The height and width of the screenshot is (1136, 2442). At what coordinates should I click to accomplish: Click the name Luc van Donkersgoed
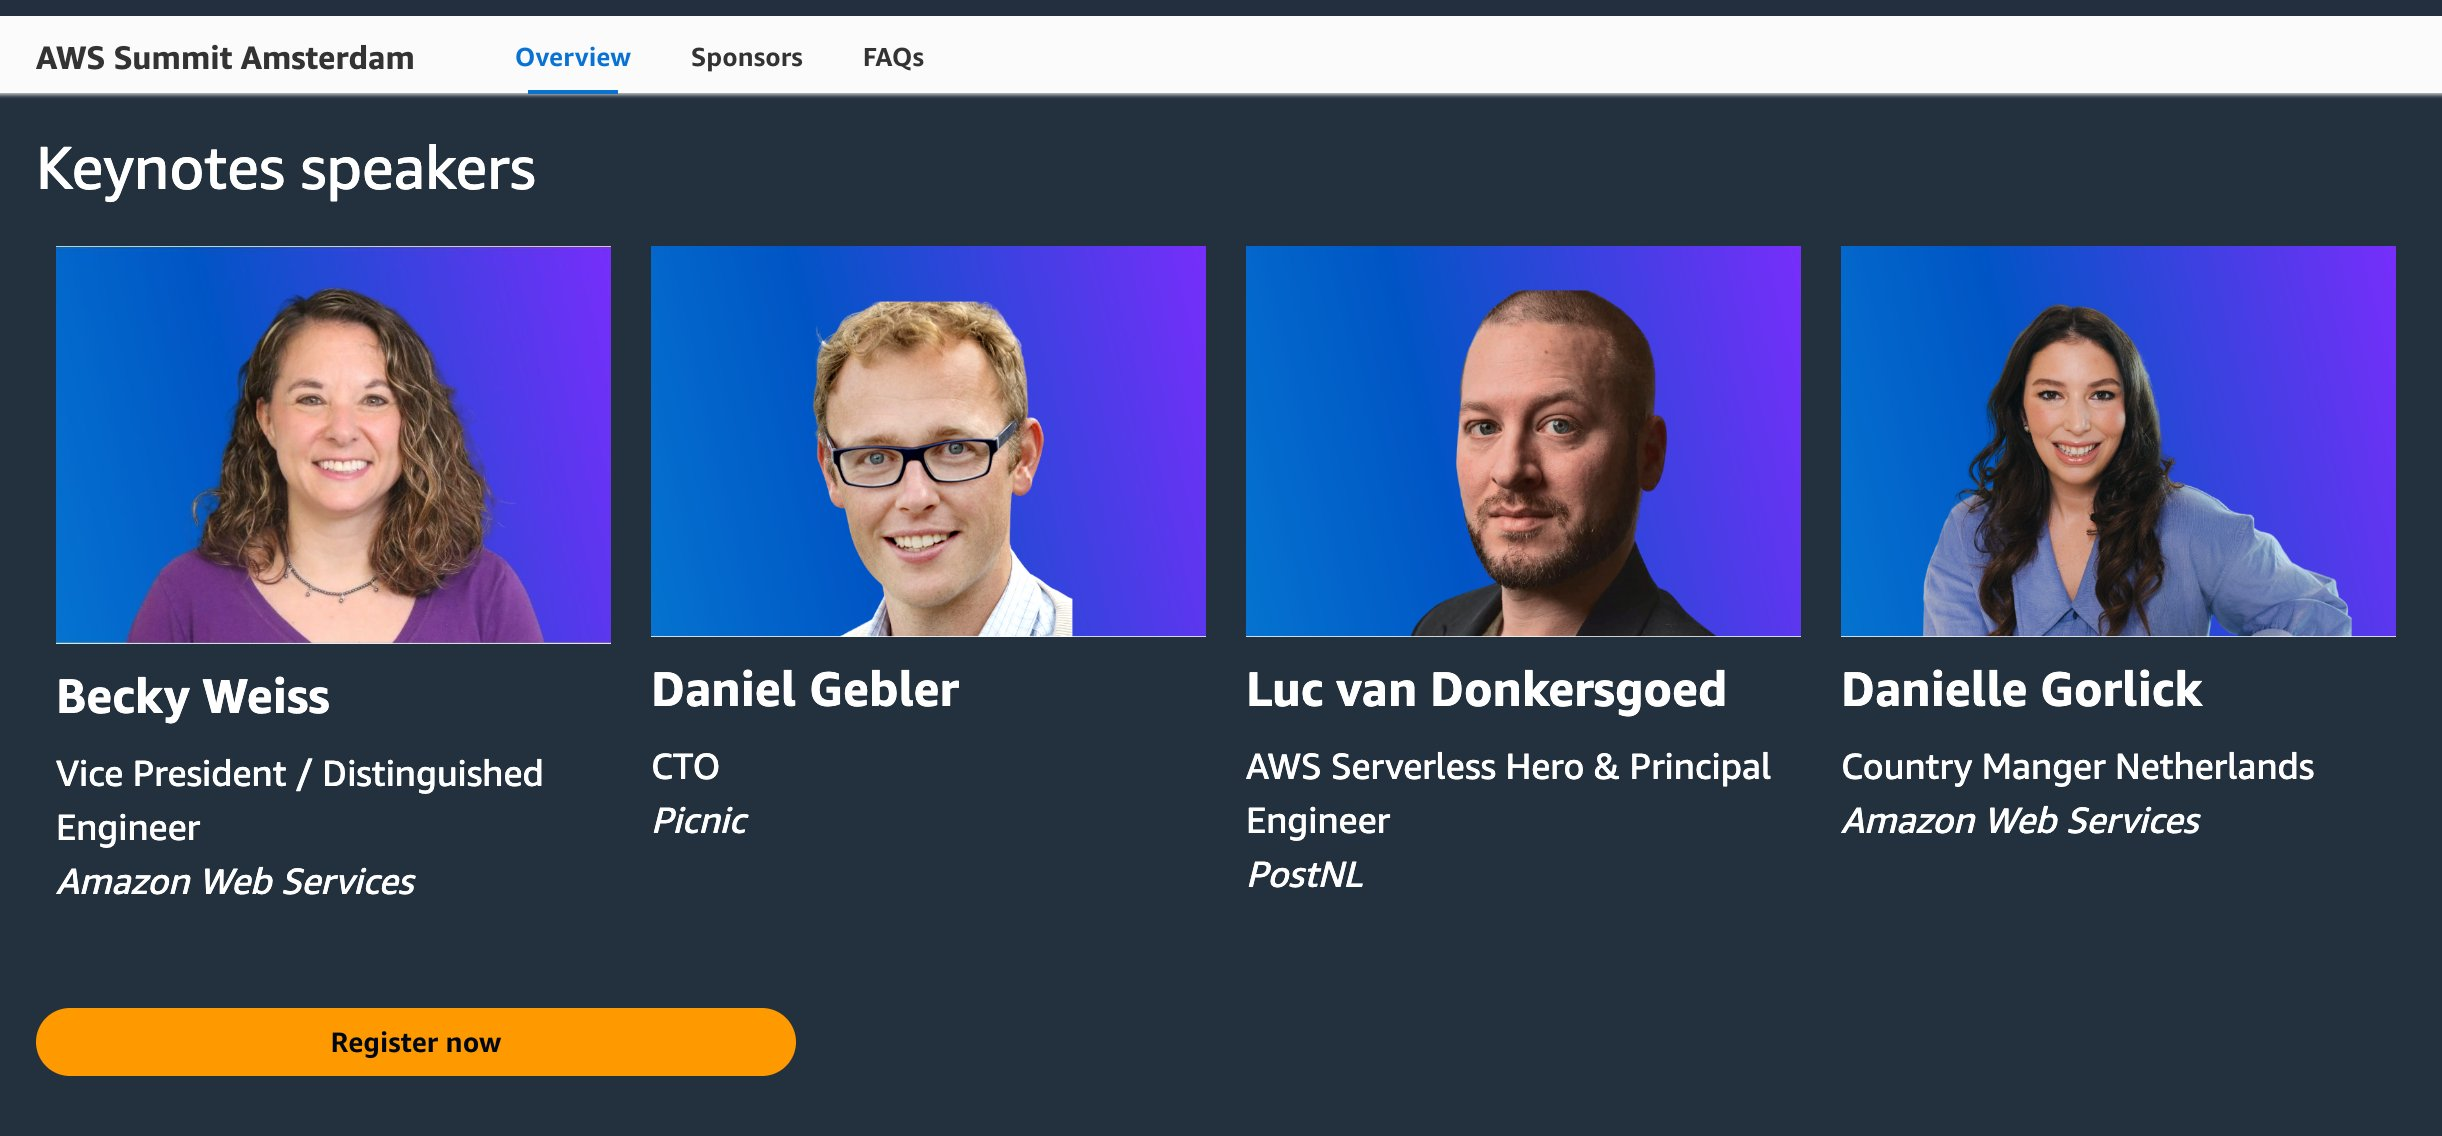pyautogui.click(x=1487, y=688)
